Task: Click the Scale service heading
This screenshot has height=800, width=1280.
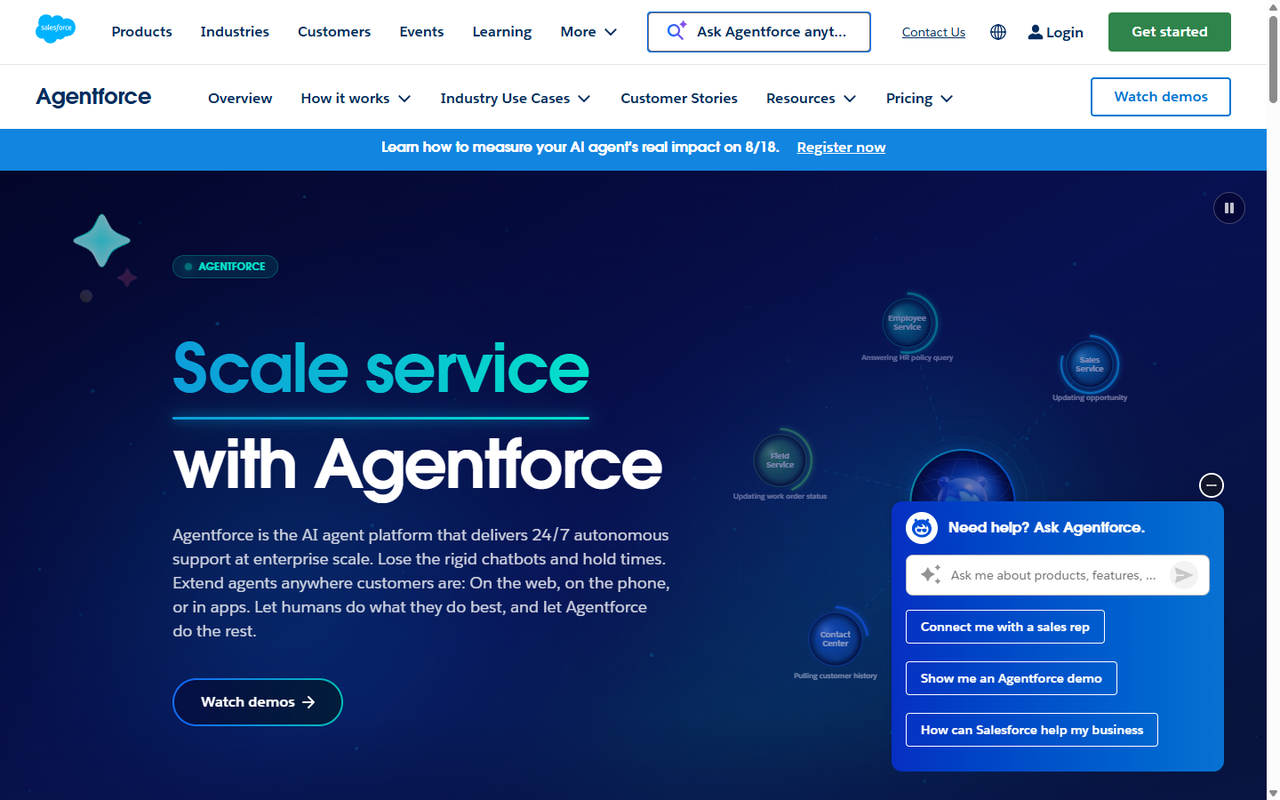Action: tap(381, 368)
